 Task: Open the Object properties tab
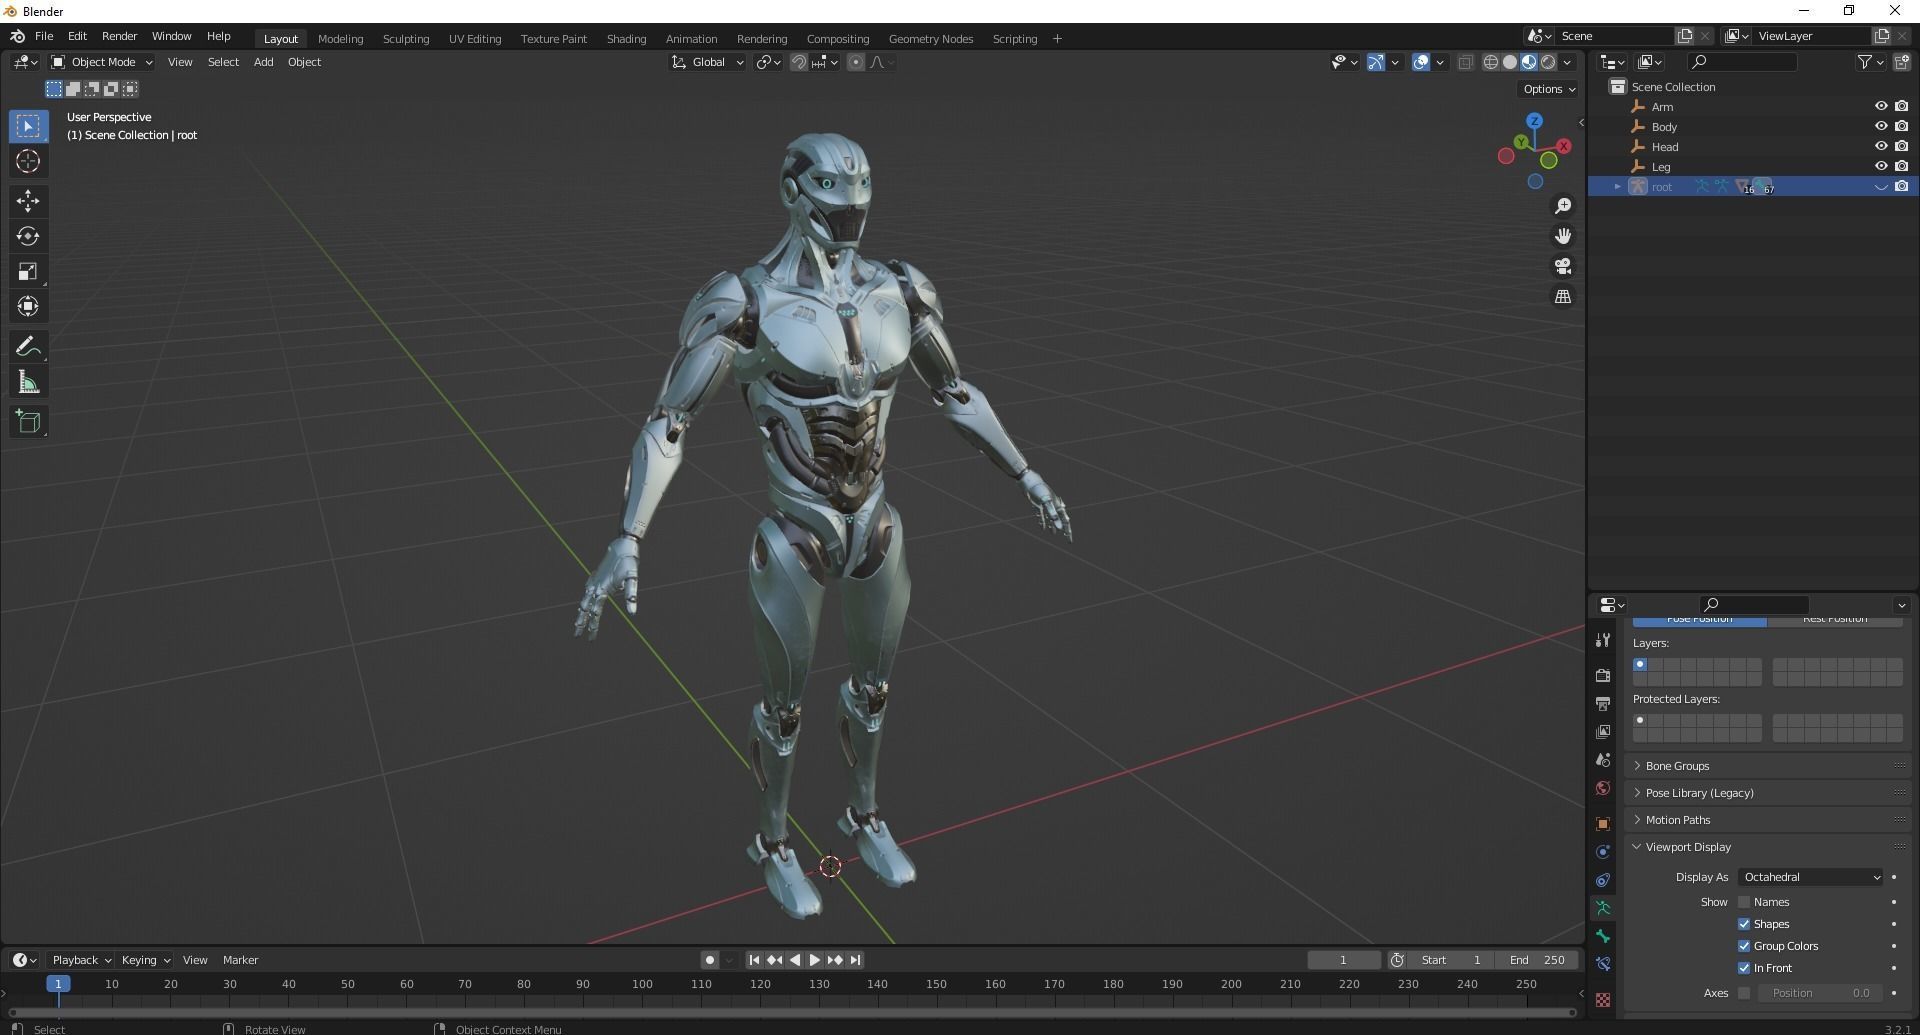[x=1603, y=824]
